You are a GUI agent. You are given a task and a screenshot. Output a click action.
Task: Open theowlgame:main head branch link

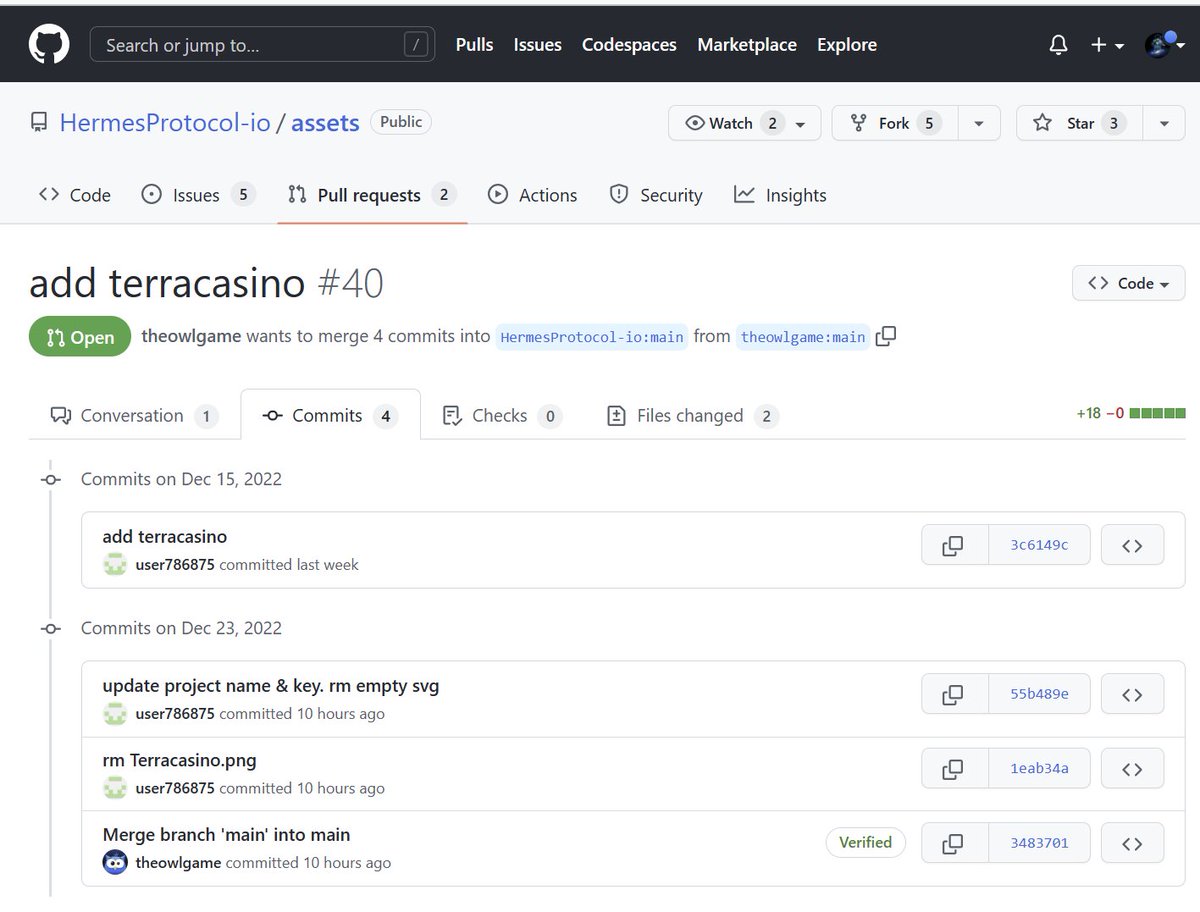[803, 337]
